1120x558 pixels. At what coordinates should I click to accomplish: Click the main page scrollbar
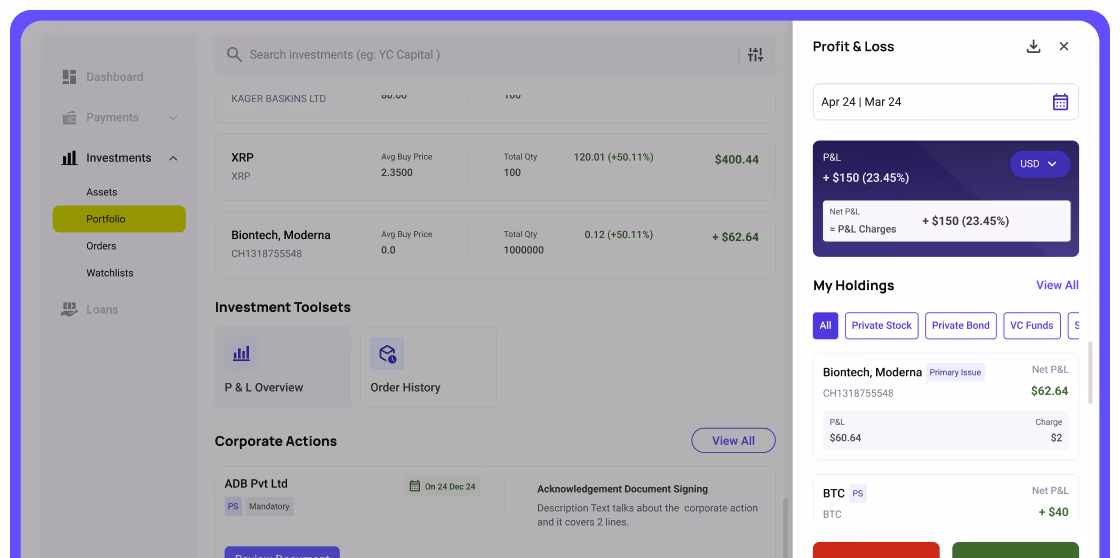(784, 527)
